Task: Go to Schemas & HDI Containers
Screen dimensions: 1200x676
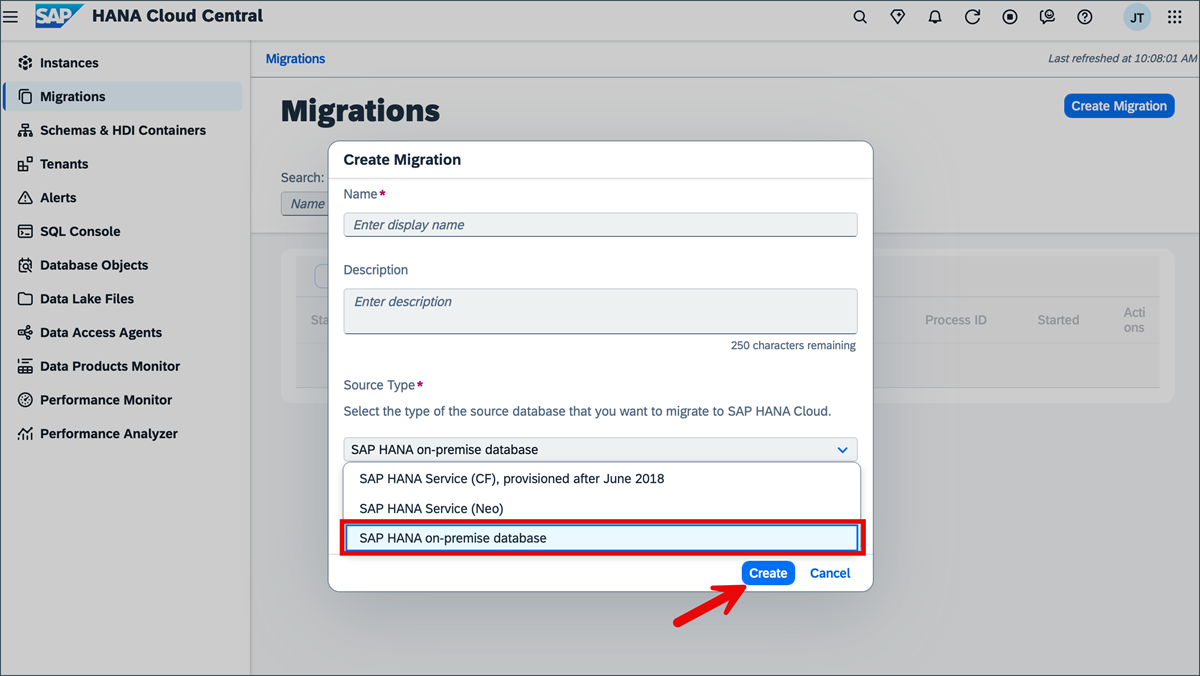Action: click(x=122, y=130)
